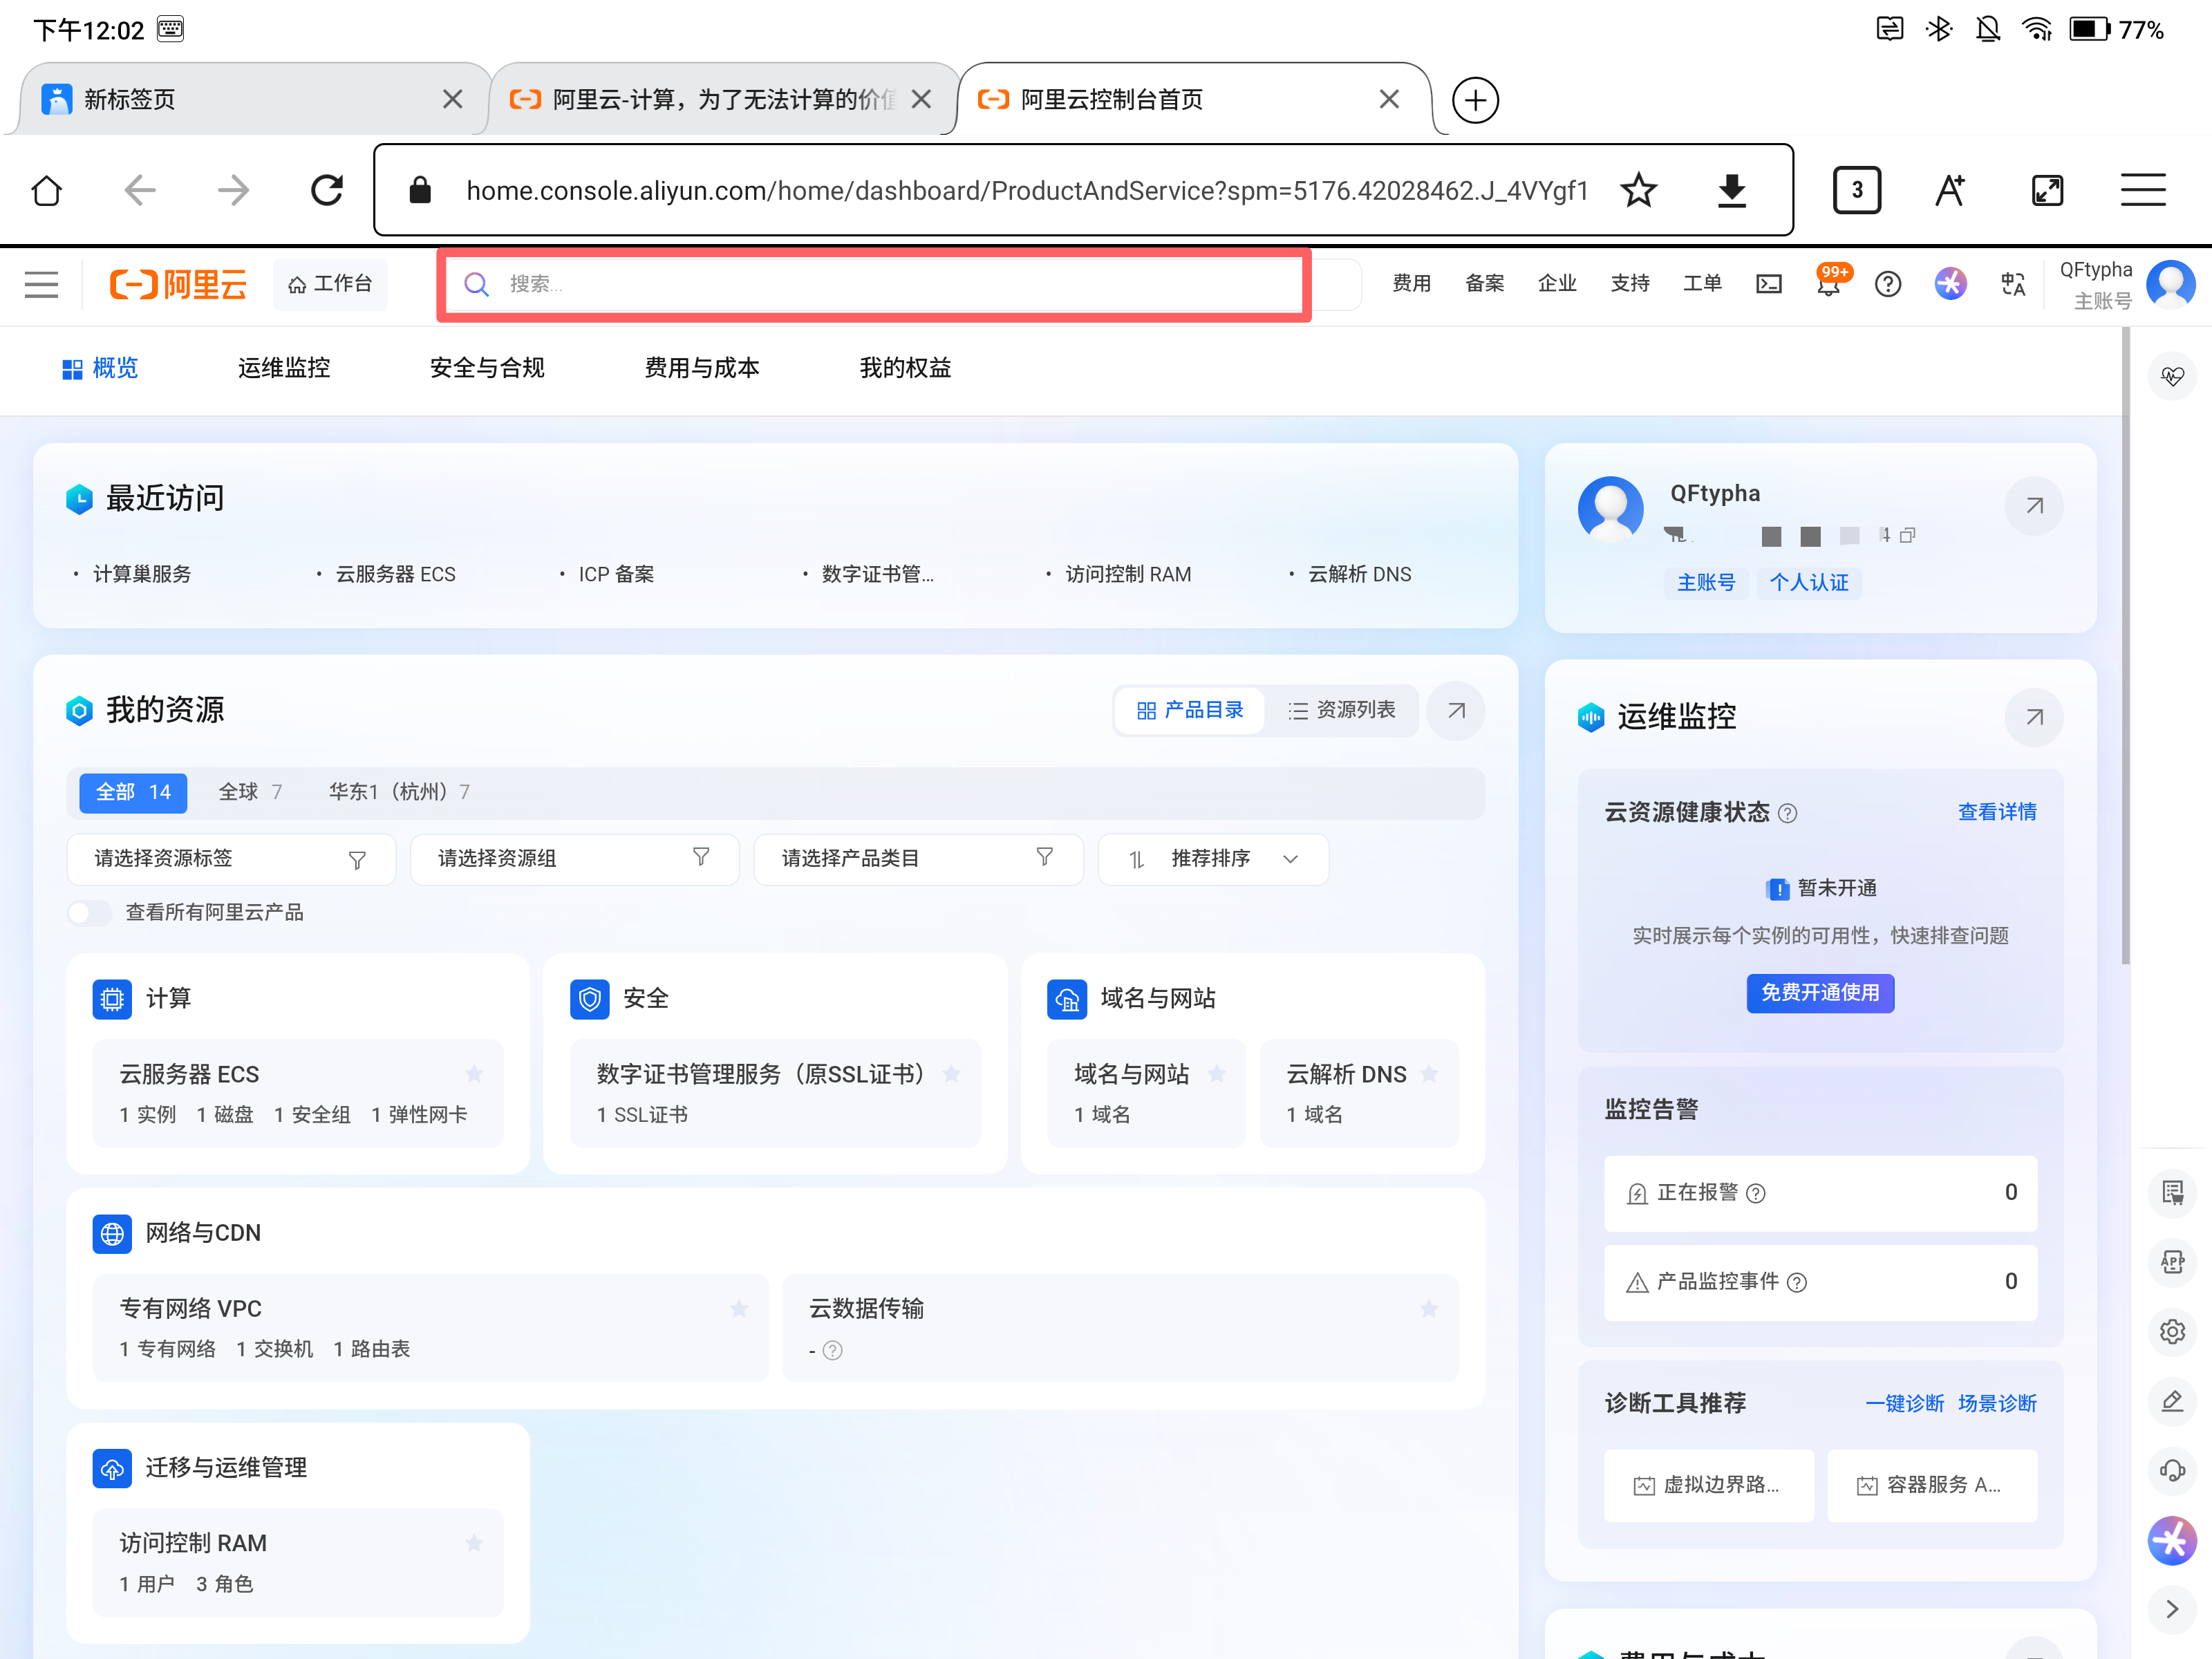
Task: Open the customer service headset icon
Action: (2172, 1471)
